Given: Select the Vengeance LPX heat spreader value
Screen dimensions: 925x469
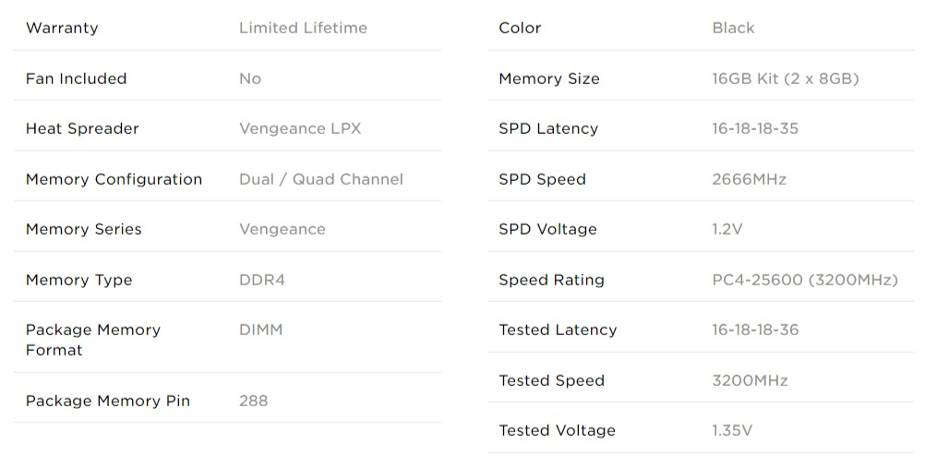Looking at the screenshot, I should pos(300,129).
